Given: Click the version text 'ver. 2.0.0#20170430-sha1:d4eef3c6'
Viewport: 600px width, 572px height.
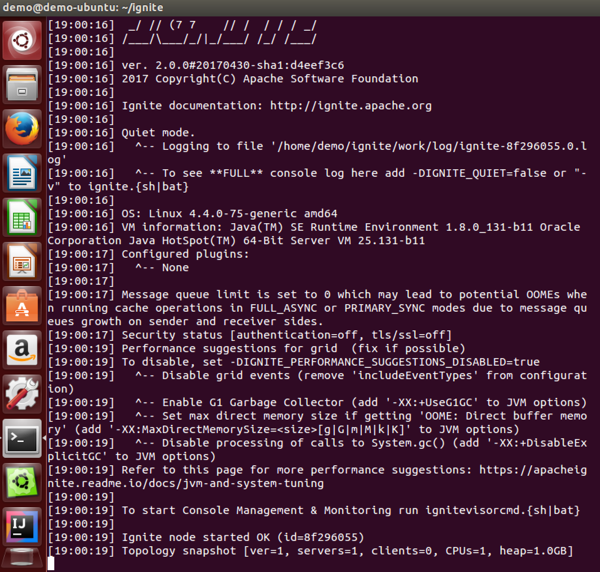Looking at the screenshot, I should [x=233, y=65].
